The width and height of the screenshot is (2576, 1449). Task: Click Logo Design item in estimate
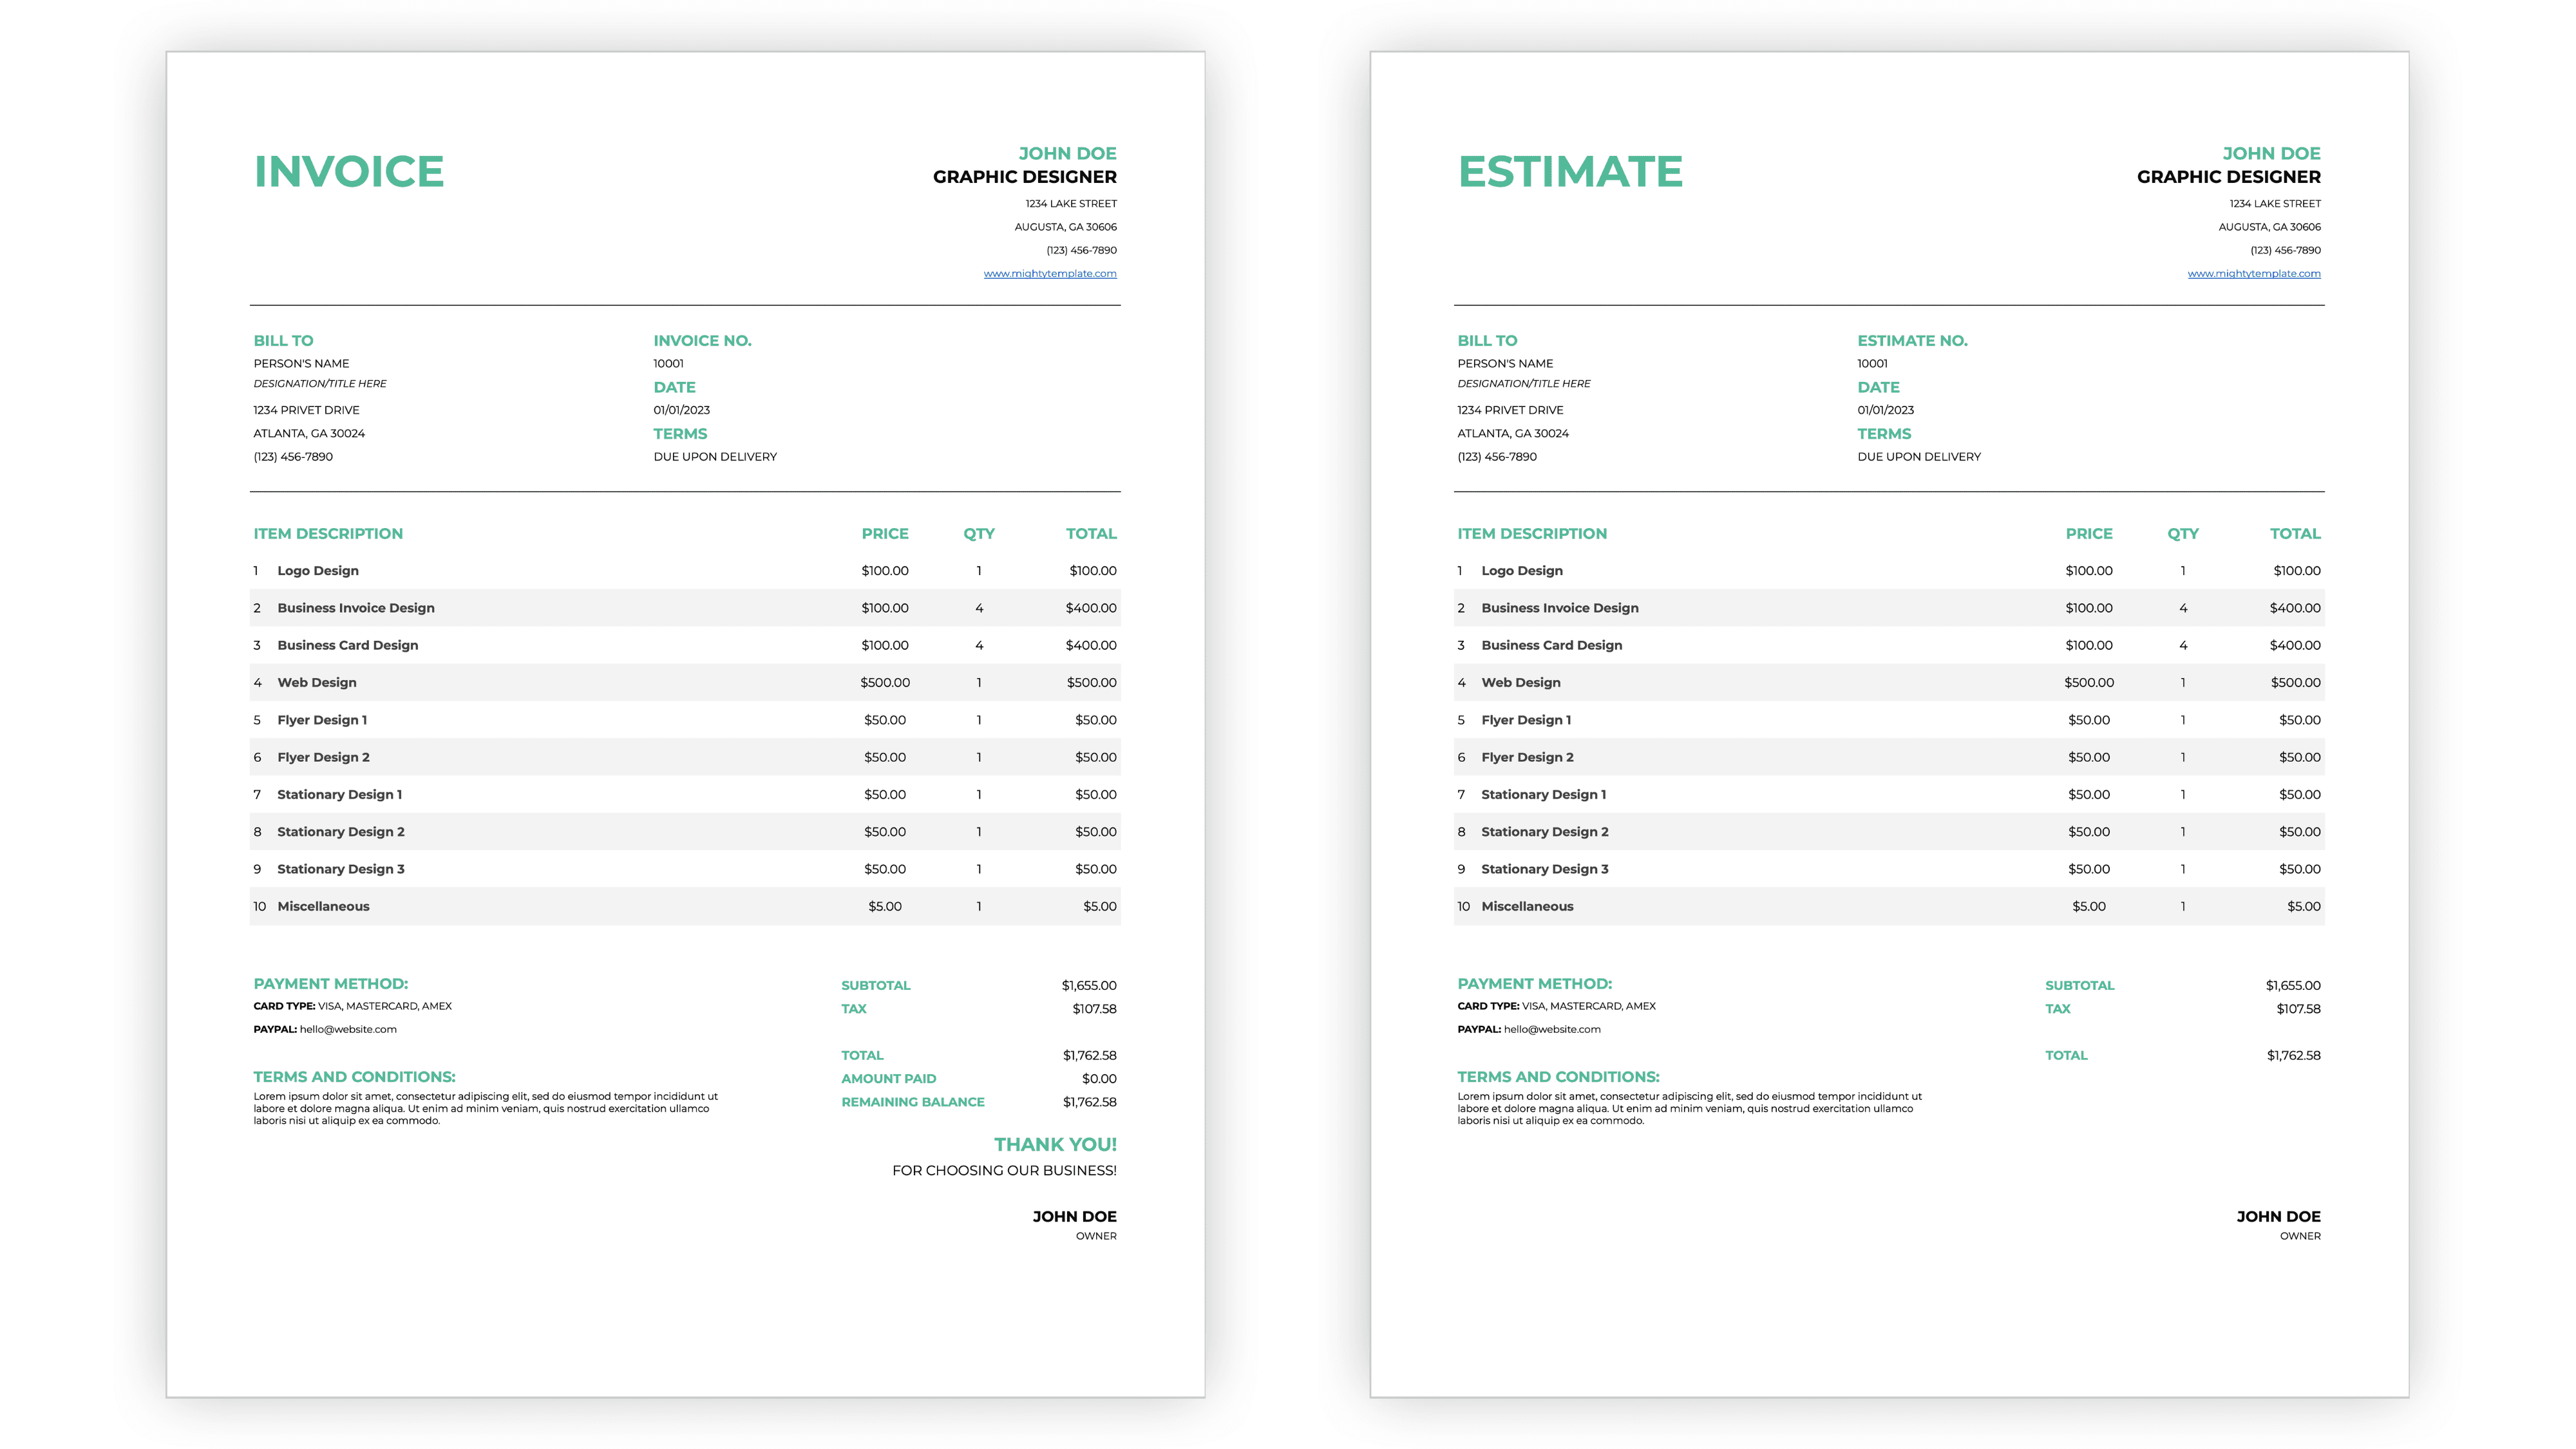[1521, 570]
